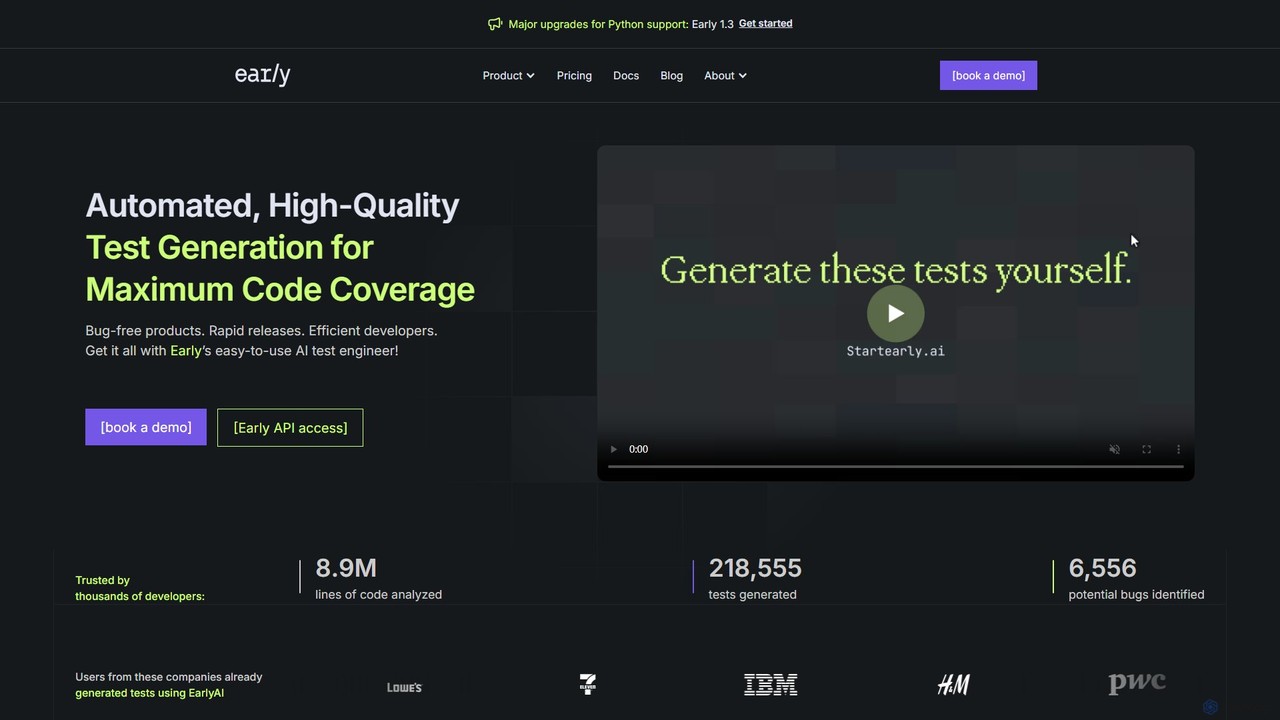Click the H&M company logo
The height and width of the screenshot is (720, 1280).
click(x=954, y=685)
